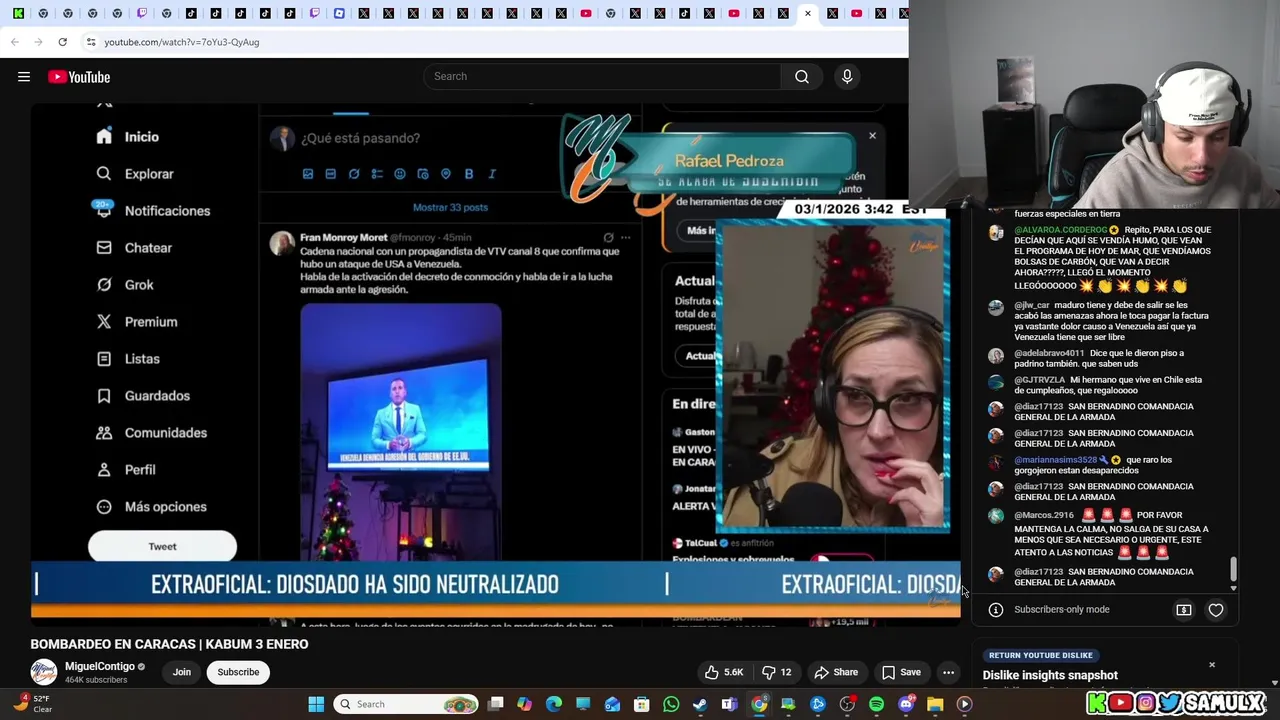Open Microsoft Teams from the taskbar
Screen dimensions: 1280x720
(x=729, y=704)
